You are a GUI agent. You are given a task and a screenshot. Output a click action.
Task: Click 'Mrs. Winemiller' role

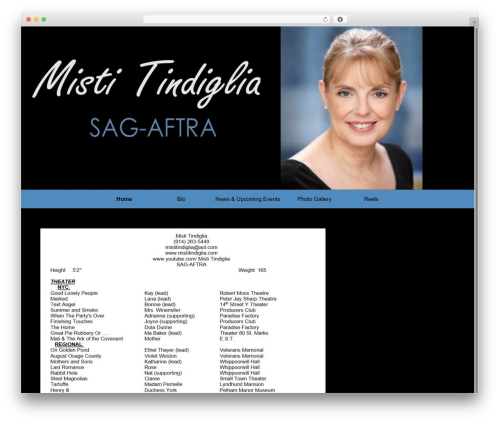(x=162, y=310)
